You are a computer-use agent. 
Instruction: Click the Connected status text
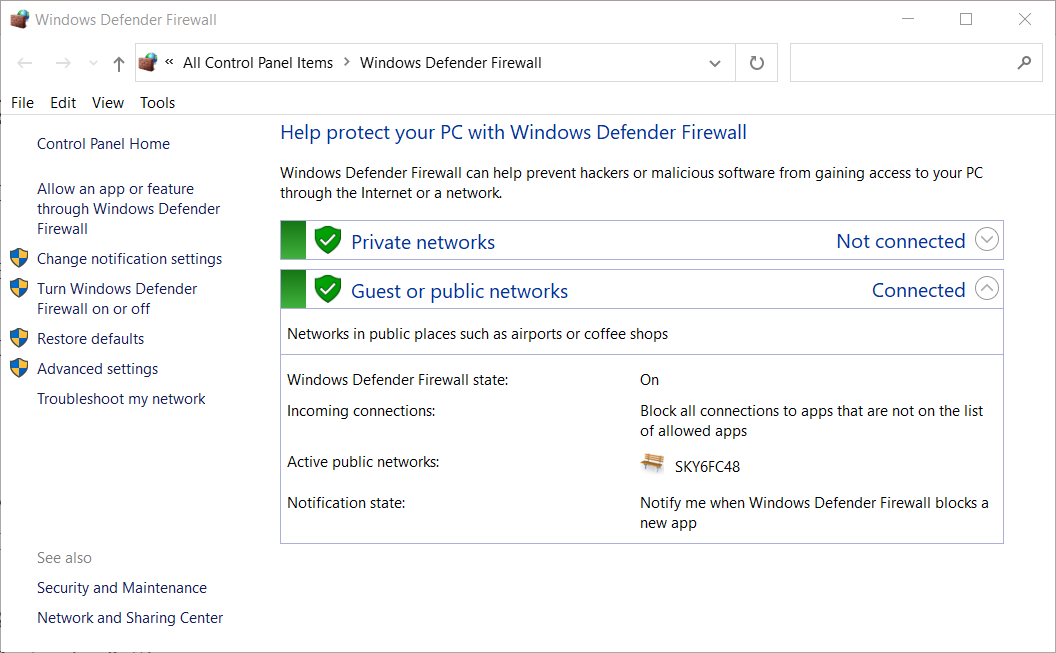point(919,290)
